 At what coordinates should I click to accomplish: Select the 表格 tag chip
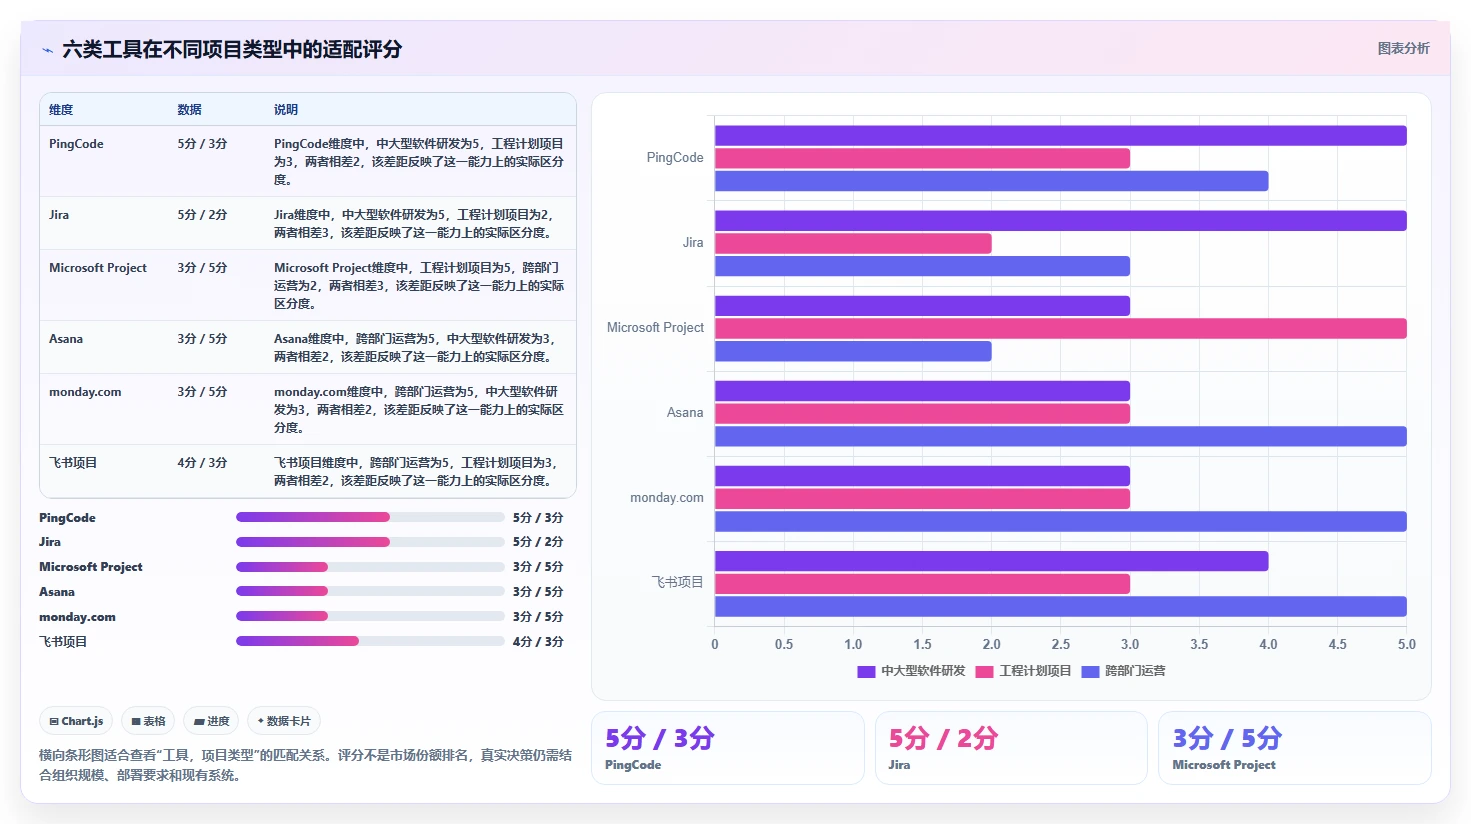pyautogui.click(x=148, y=721)
